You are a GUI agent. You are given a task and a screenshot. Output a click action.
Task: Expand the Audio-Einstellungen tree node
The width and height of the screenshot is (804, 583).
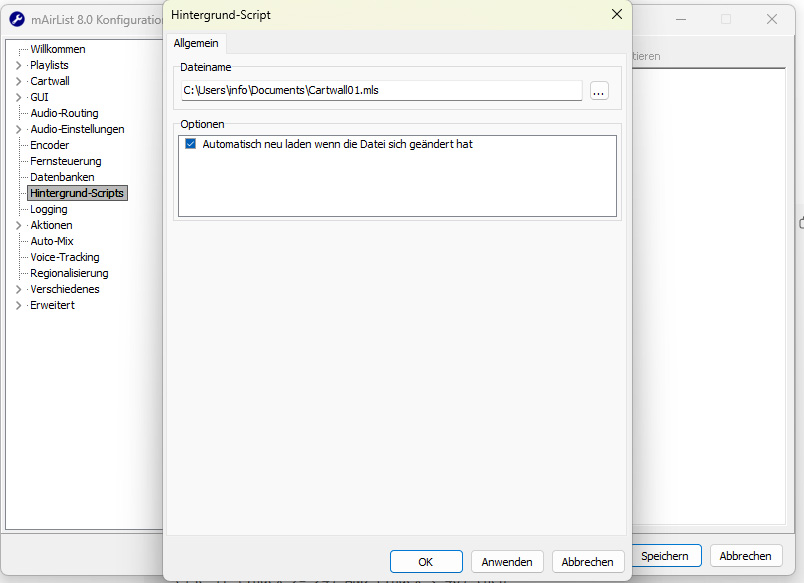tap(18, 129)
